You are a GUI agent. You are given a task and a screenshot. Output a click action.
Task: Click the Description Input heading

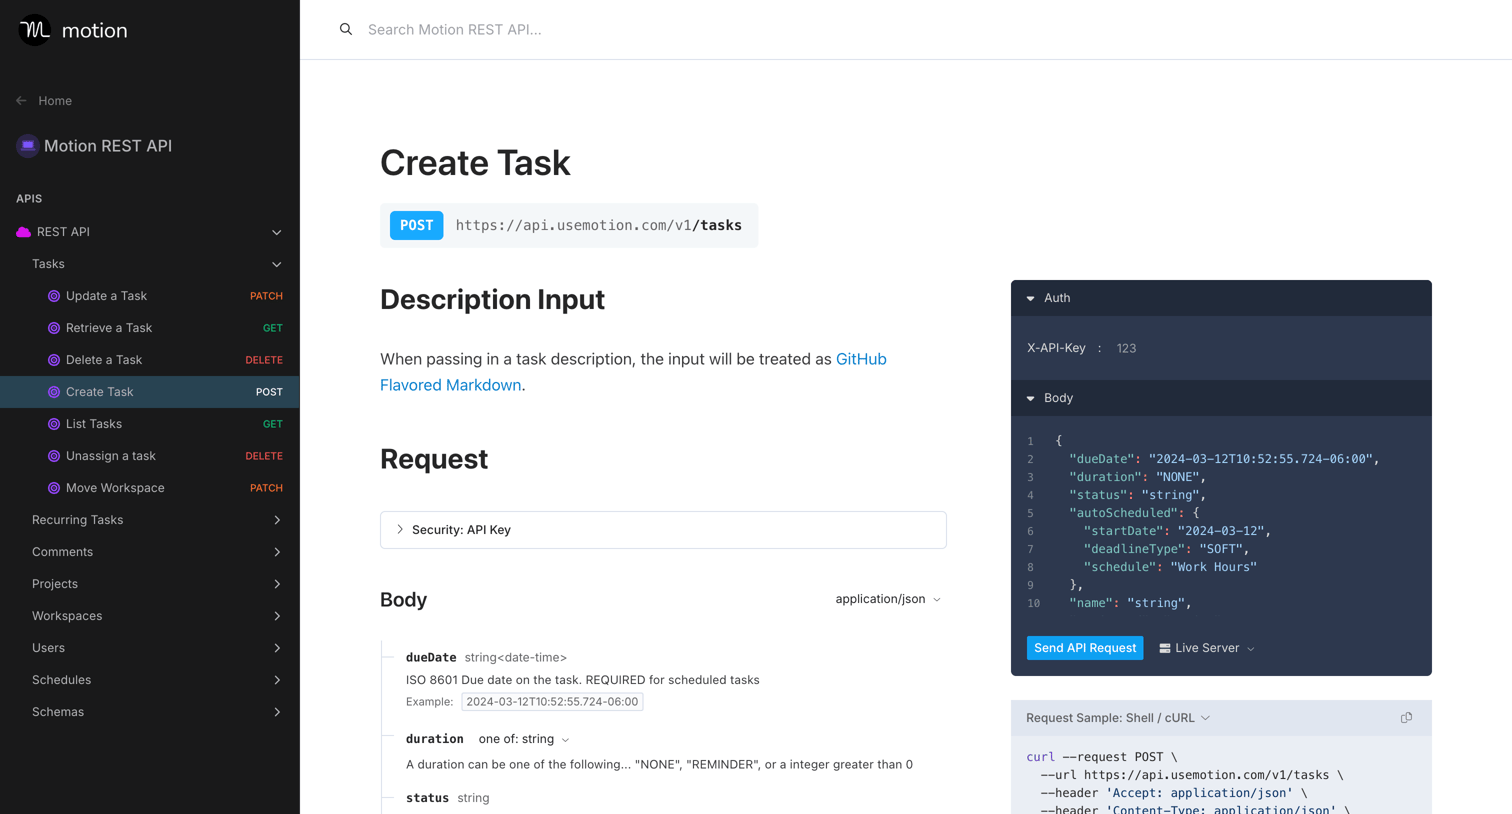pos(493,299)
